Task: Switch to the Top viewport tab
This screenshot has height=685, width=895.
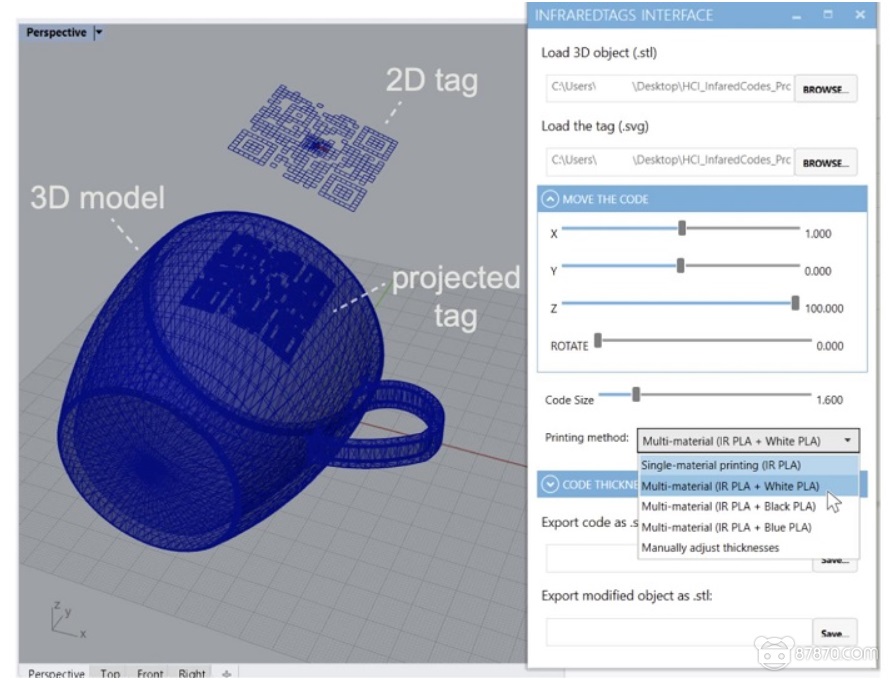Action: pos(110,675)
